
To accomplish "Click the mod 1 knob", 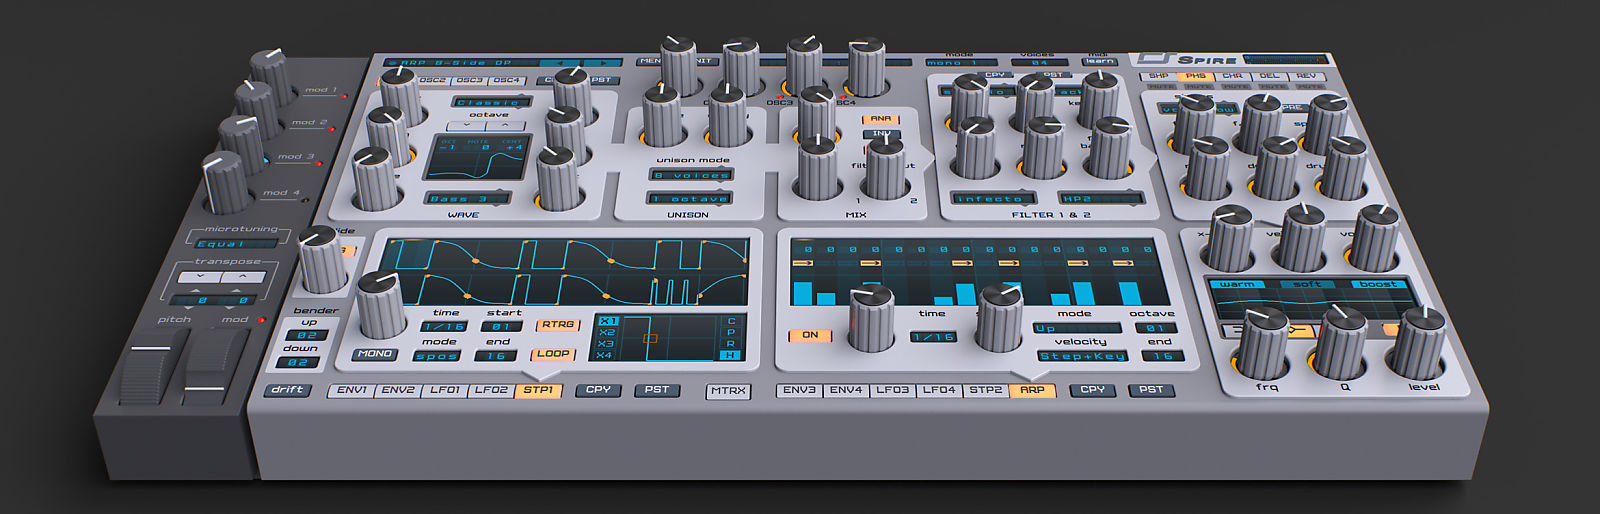I will (271, 80).
